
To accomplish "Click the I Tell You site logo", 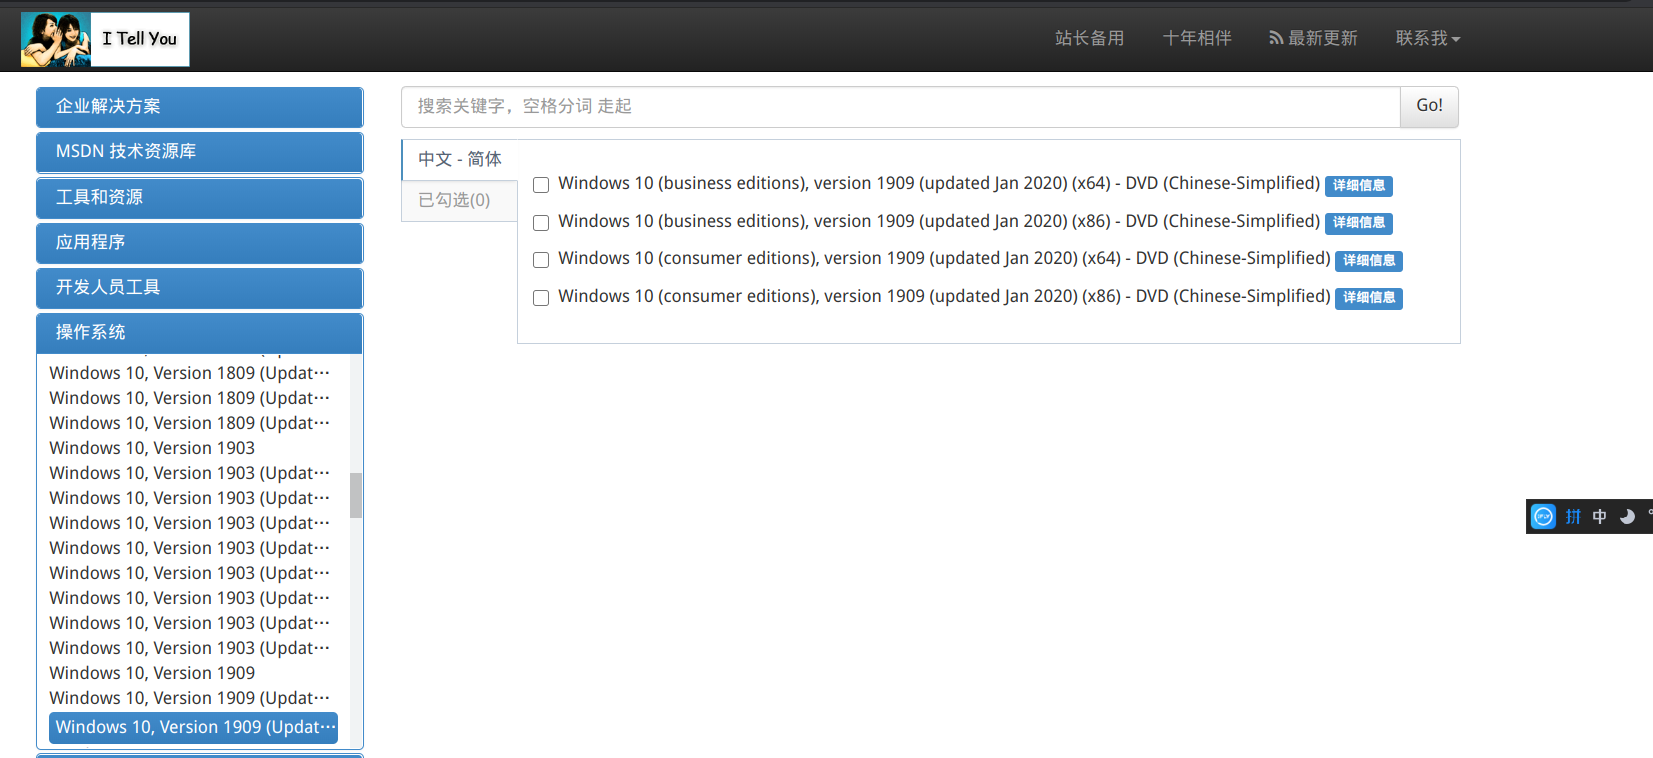I will pyautogui.click(x=105, y=40).
